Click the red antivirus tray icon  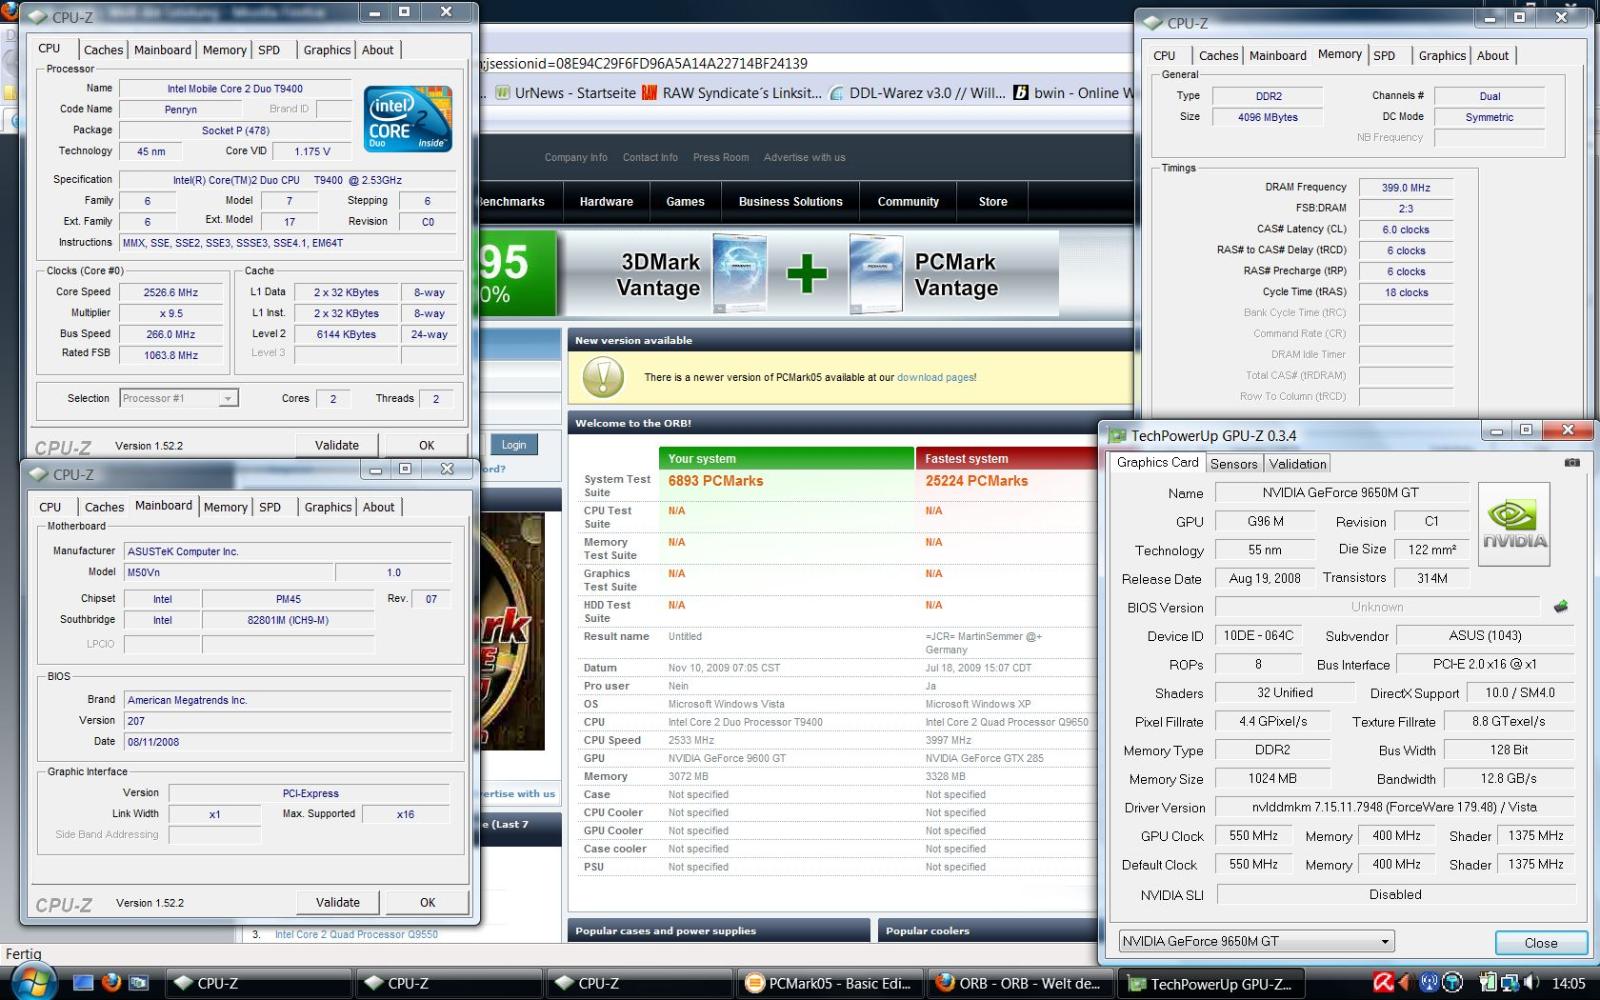coord(1383,983)
